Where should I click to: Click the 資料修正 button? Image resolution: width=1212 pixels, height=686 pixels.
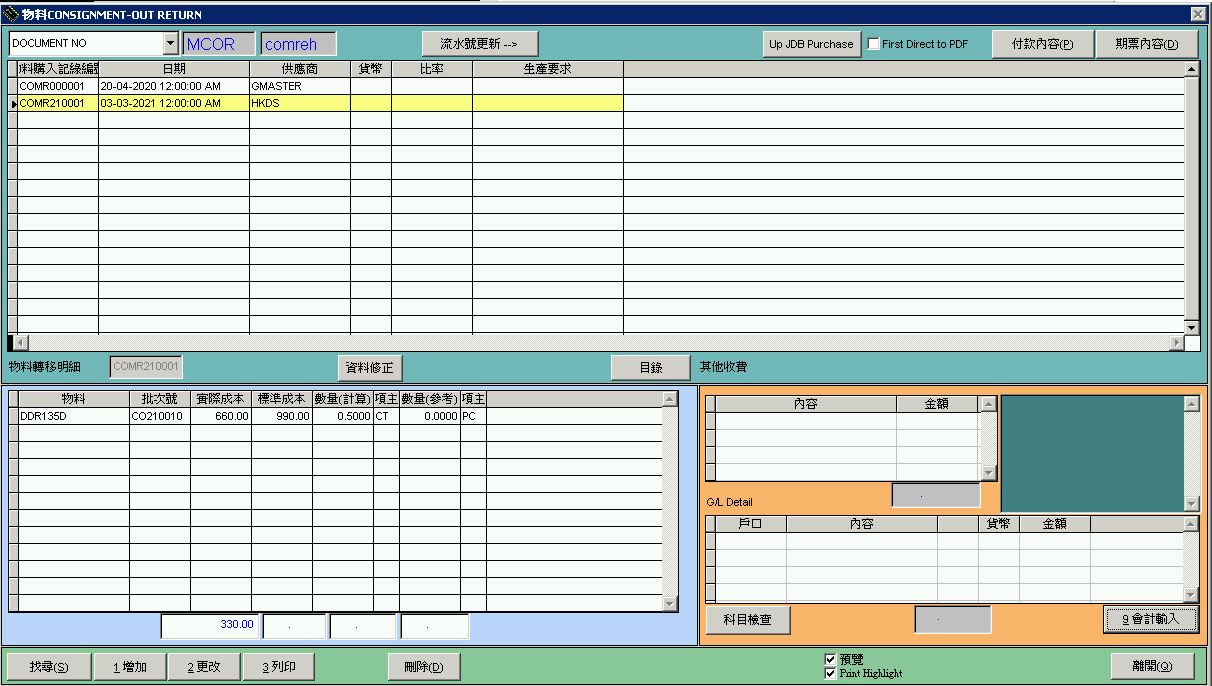[x=370, y=367]
